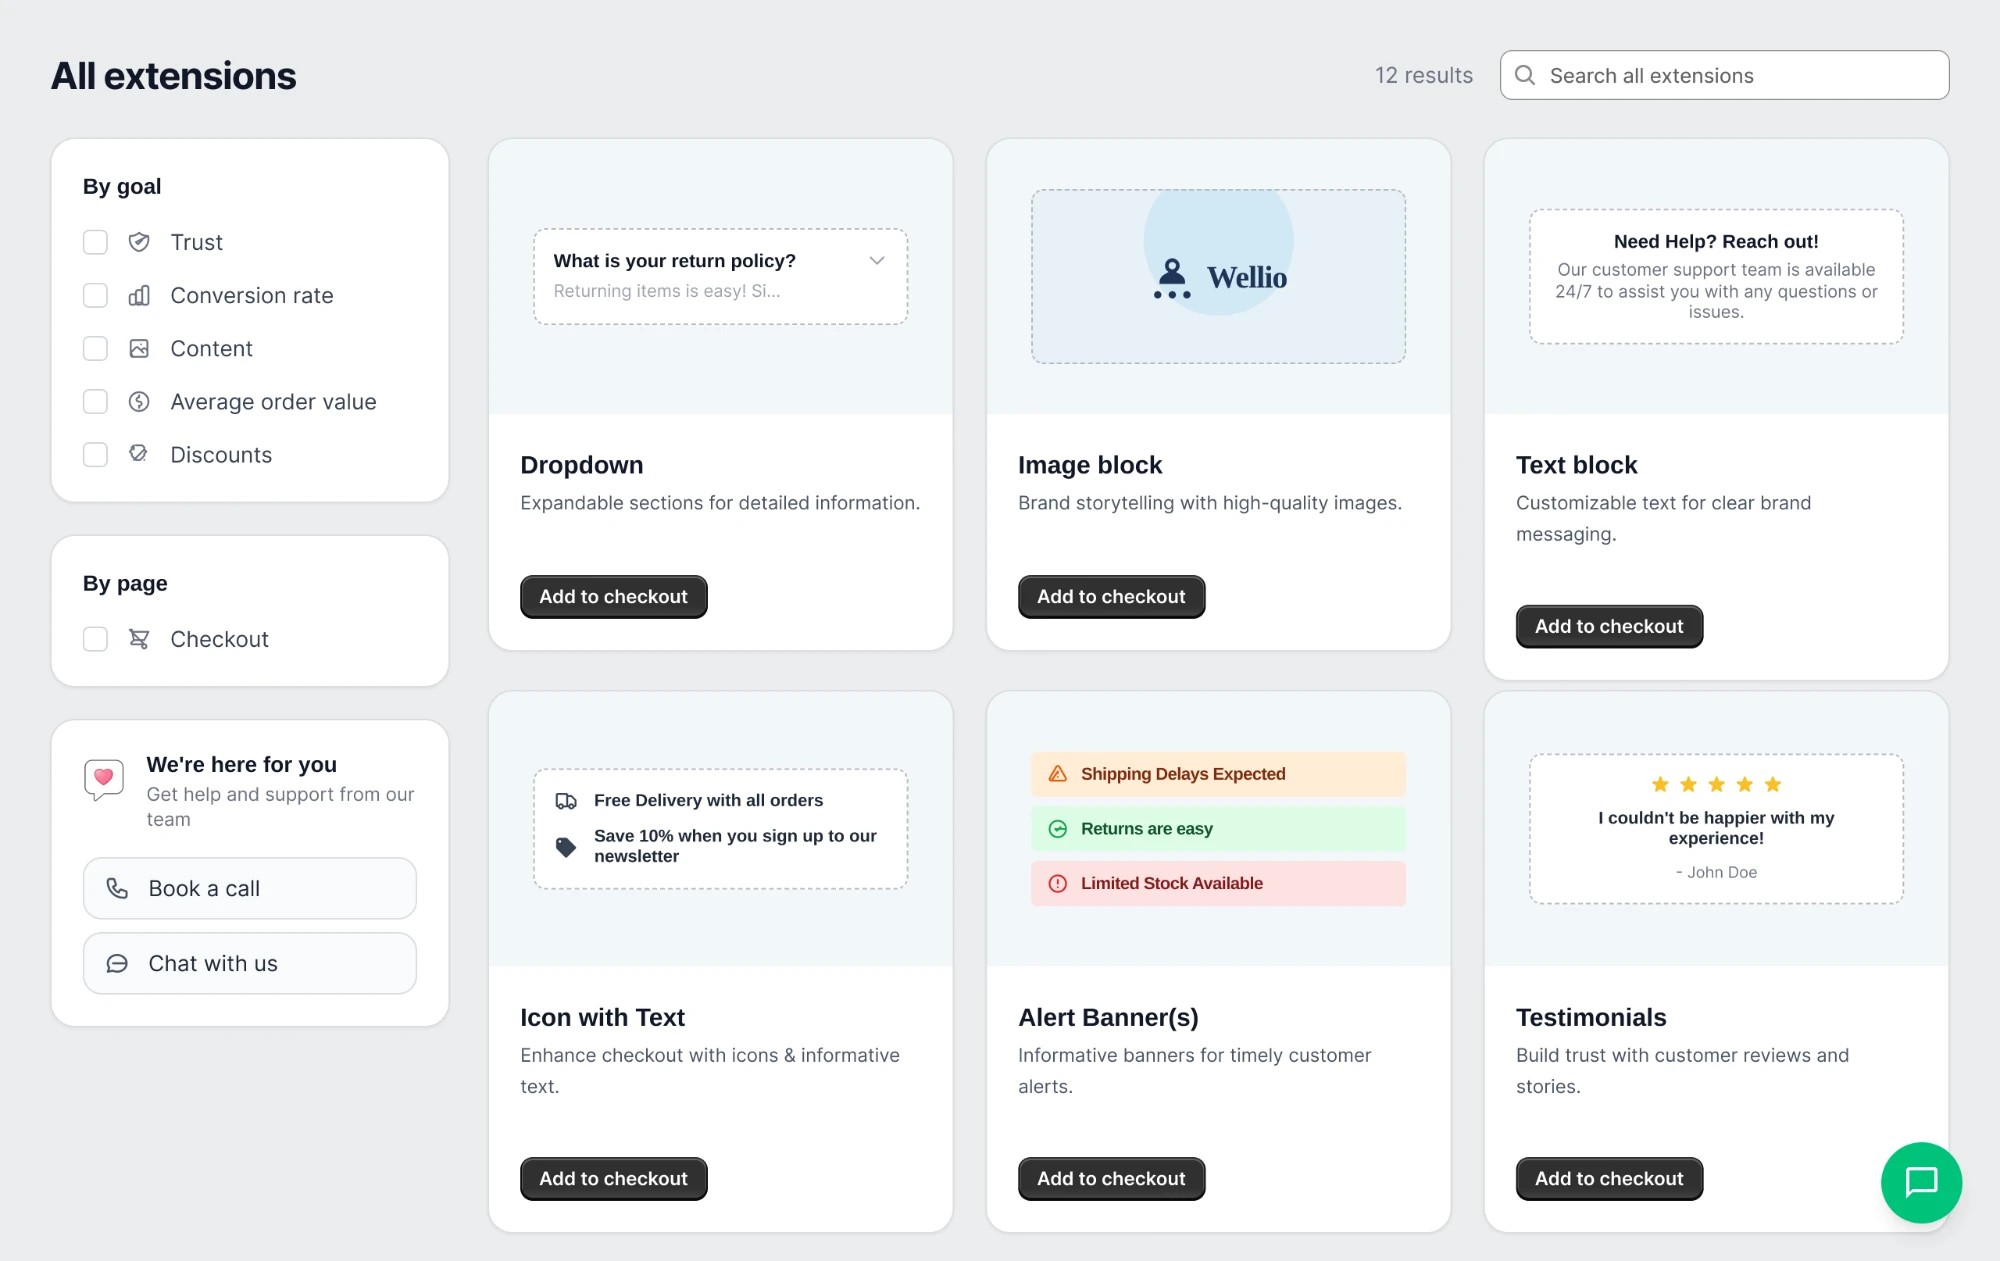The height and width of the screenshot is (1261, 2000).
Task: Check the Content goal filter
Action: coord(95,348)
